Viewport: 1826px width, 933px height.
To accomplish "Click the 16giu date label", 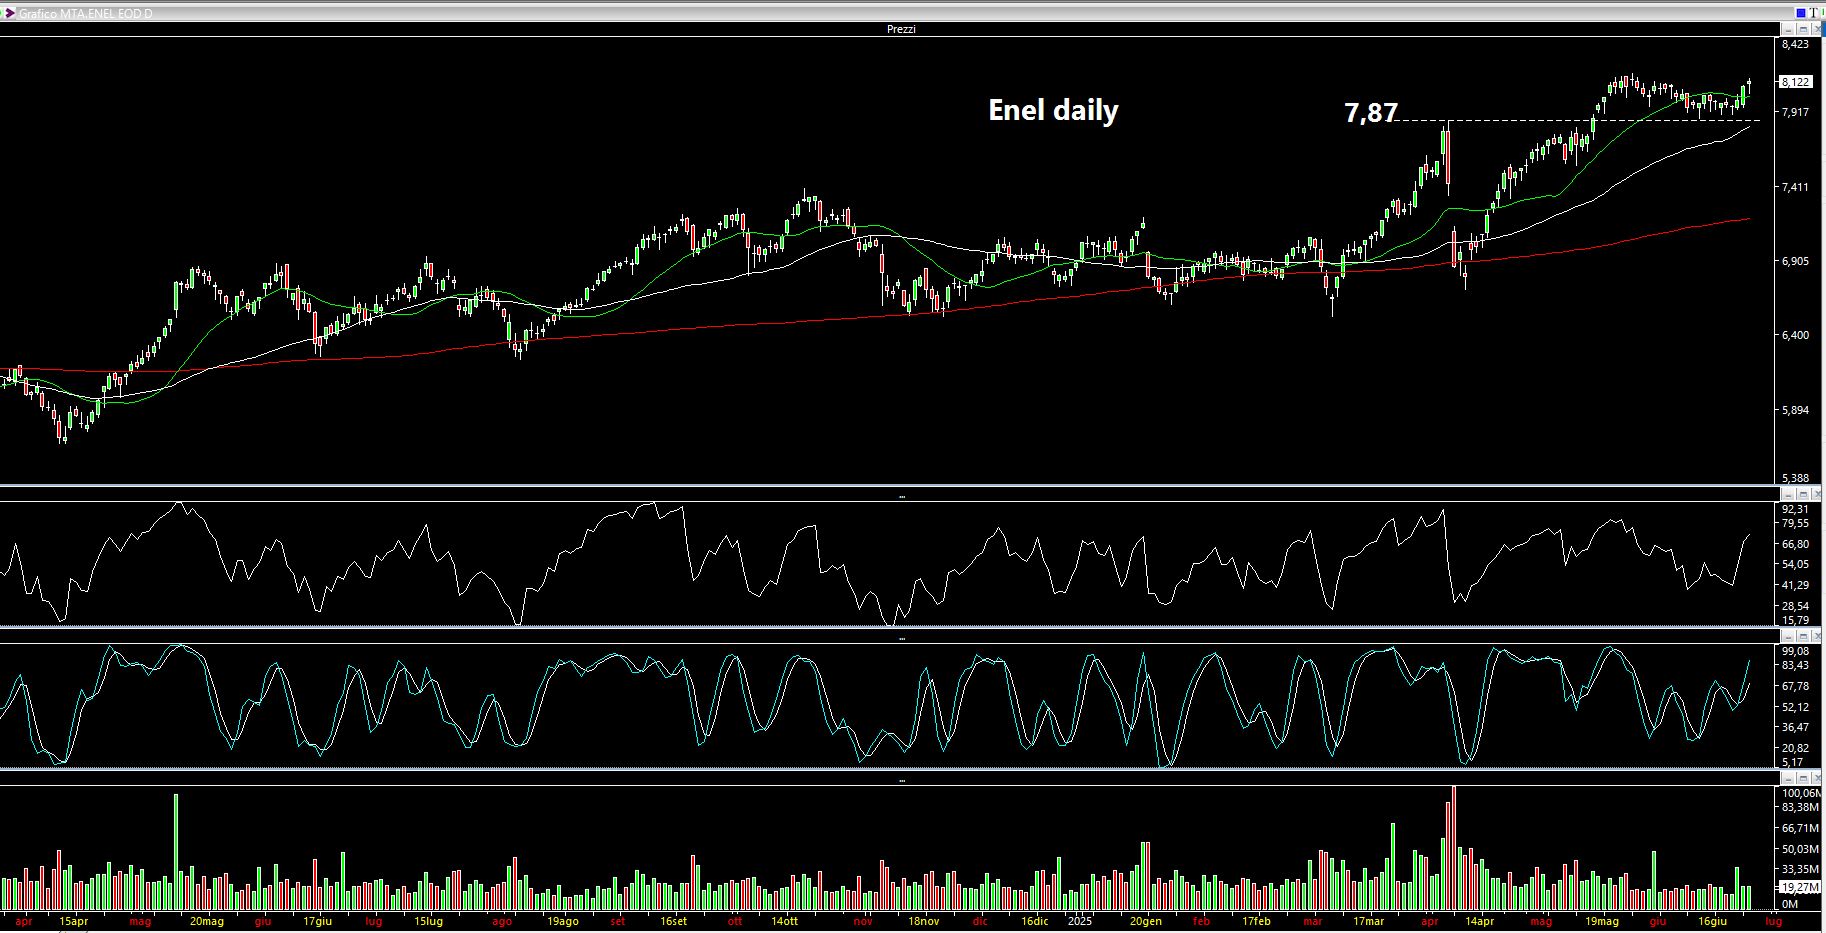I will (x=1713, y=922).
